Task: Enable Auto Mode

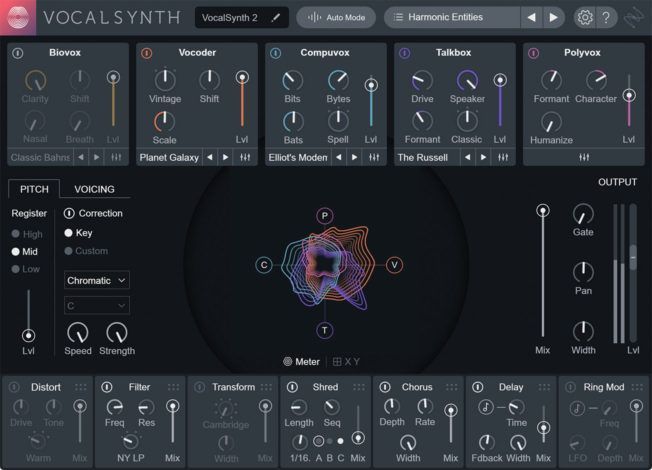Action: tap(336, 17)
